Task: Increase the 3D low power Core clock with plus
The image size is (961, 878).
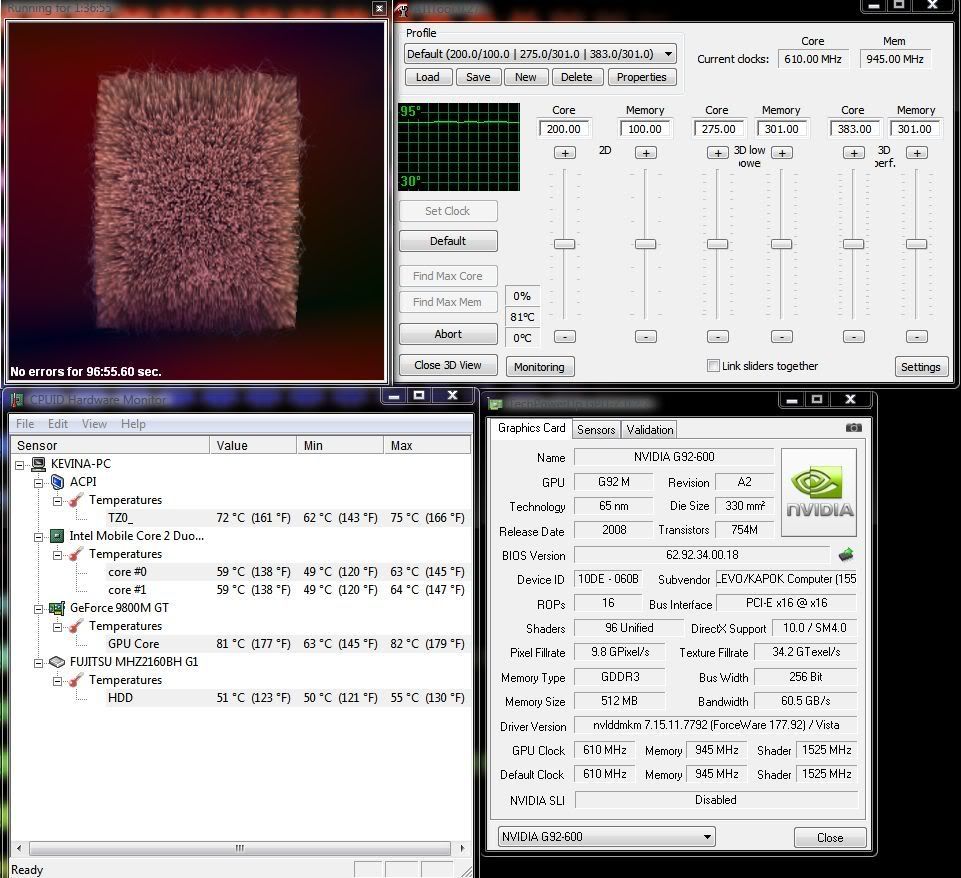Action: 718,153
